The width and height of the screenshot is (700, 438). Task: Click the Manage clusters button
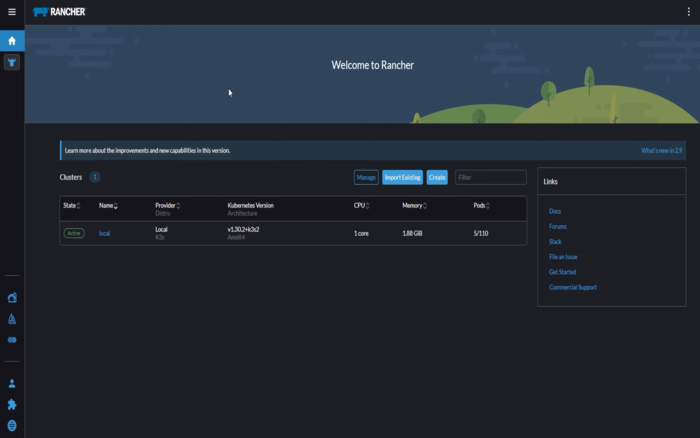[x=366, y=177]
